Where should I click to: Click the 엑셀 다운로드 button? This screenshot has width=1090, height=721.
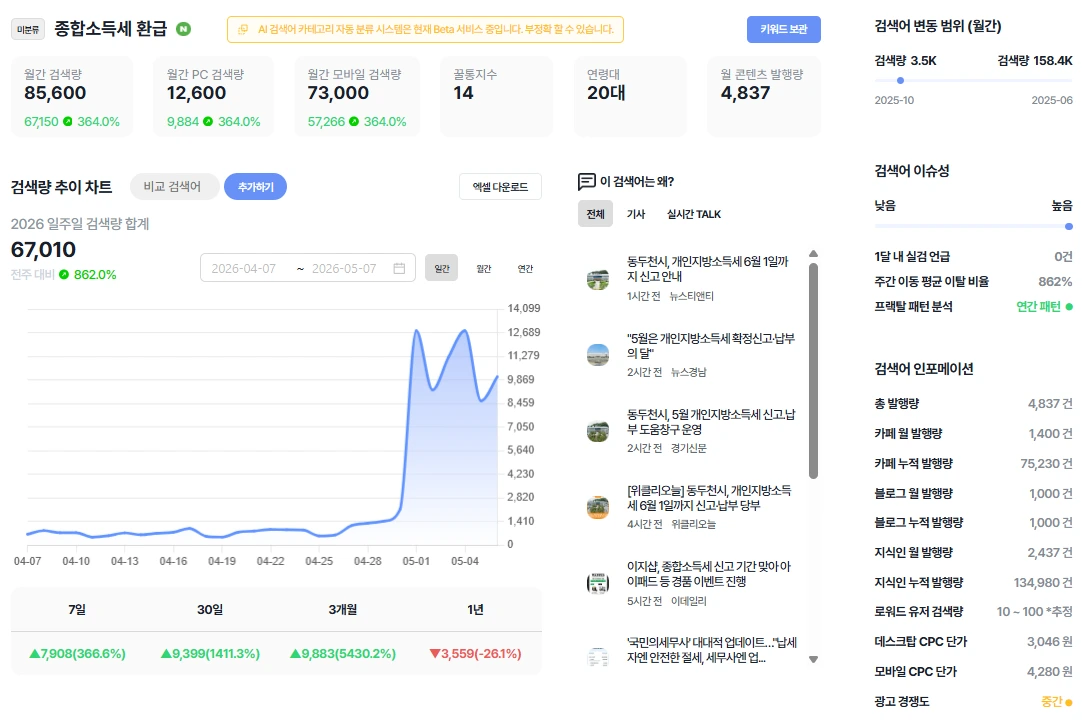[x=501, y=186]
